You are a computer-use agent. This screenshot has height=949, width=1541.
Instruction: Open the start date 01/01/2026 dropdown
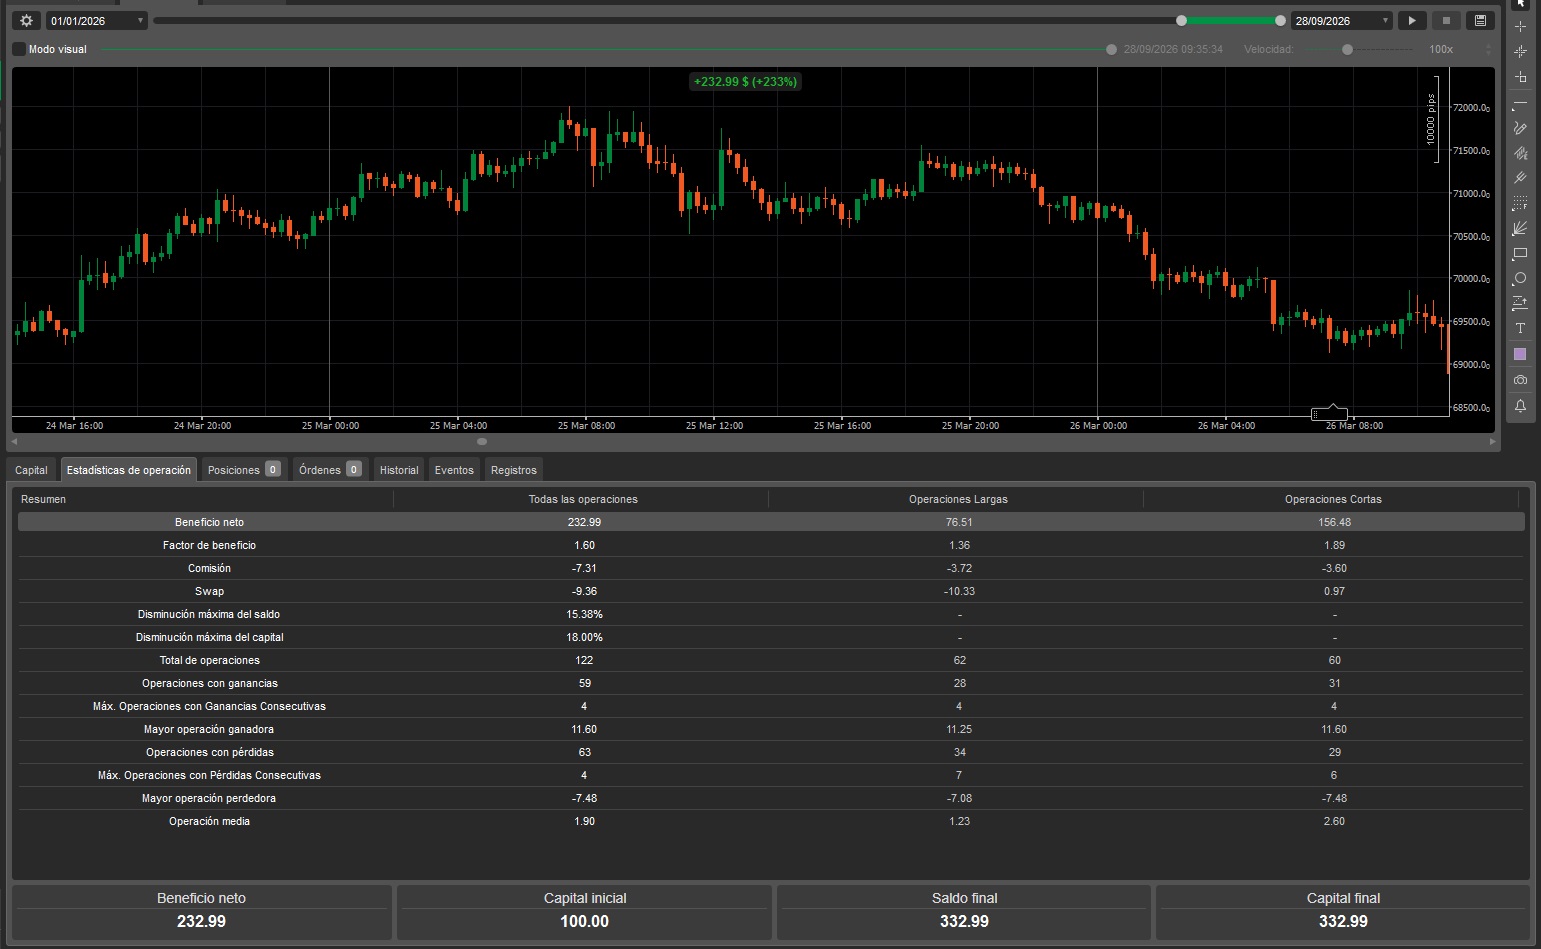point(97,20)
